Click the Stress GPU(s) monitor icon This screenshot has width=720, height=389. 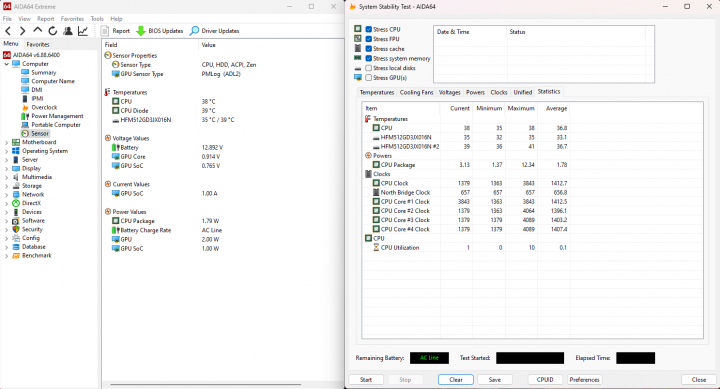(x=358, y=77)
